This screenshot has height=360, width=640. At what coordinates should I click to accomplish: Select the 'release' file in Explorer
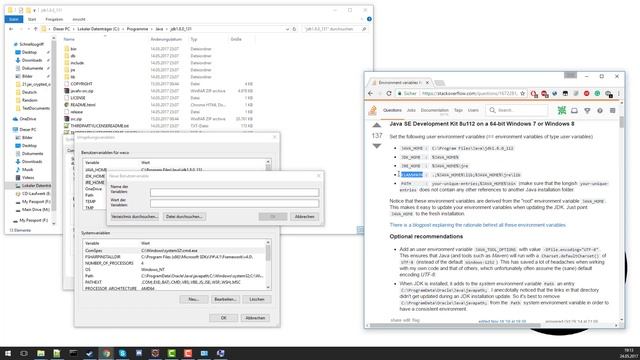pyautogui.click(x=76, y=111)
